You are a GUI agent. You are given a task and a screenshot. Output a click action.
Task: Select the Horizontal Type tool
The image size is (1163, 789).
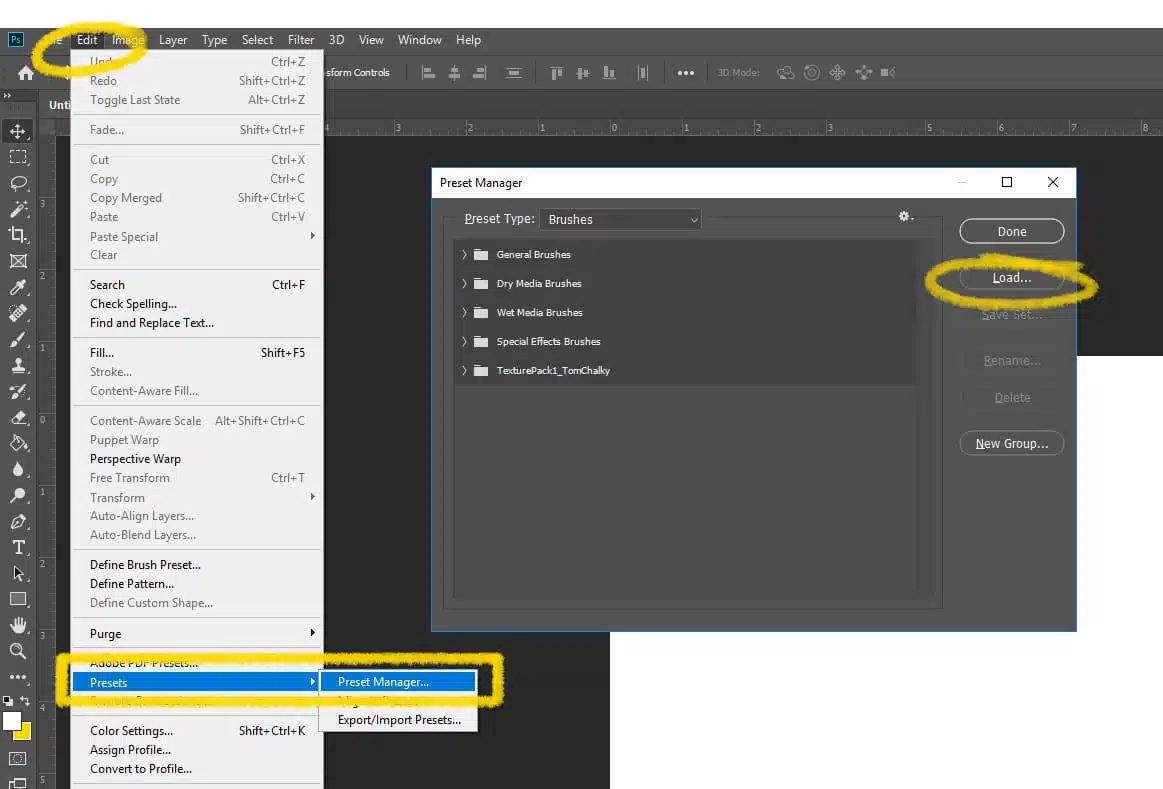(18, 547)
